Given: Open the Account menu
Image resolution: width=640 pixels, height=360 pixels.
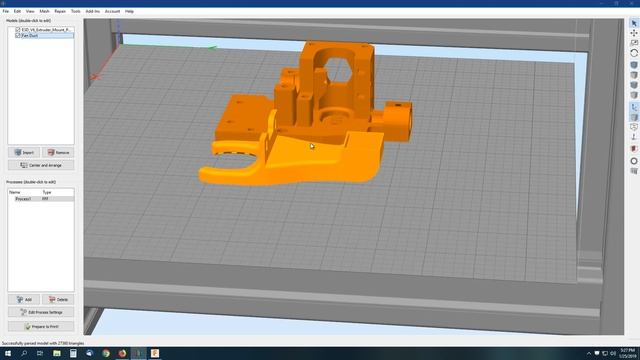Looking at the screenshot, I should pos(112,11).
